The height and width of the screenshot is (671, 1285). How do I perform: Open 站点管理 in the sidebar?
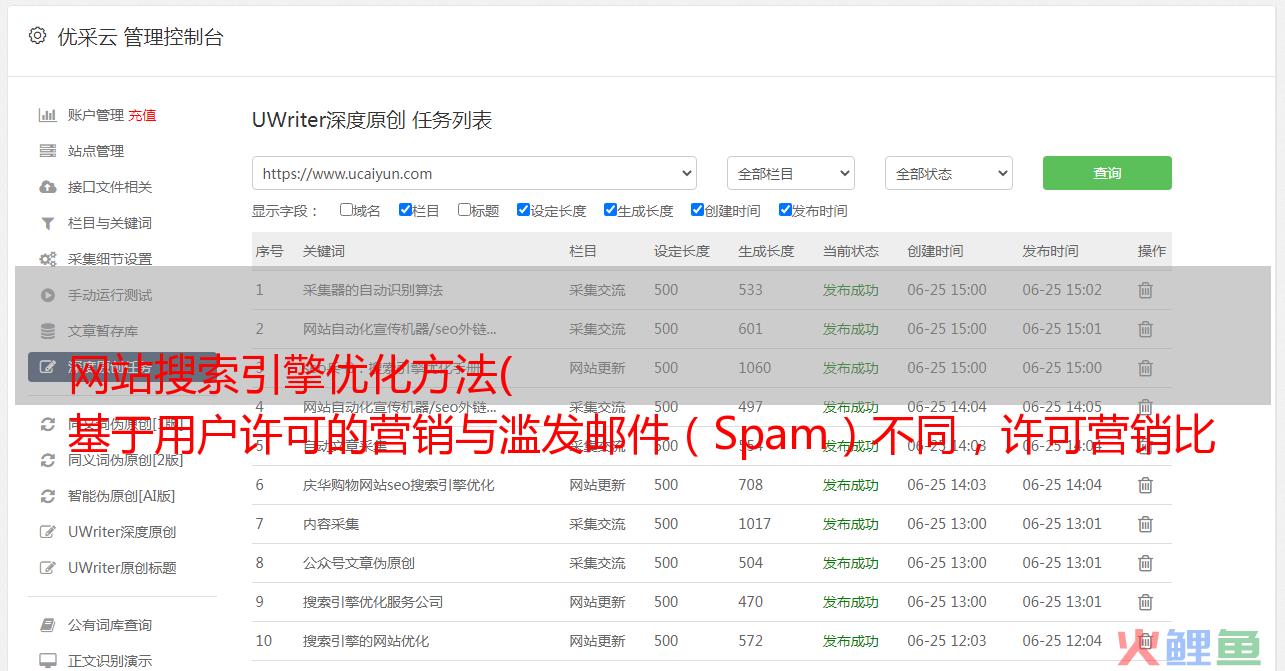point(96,151)
